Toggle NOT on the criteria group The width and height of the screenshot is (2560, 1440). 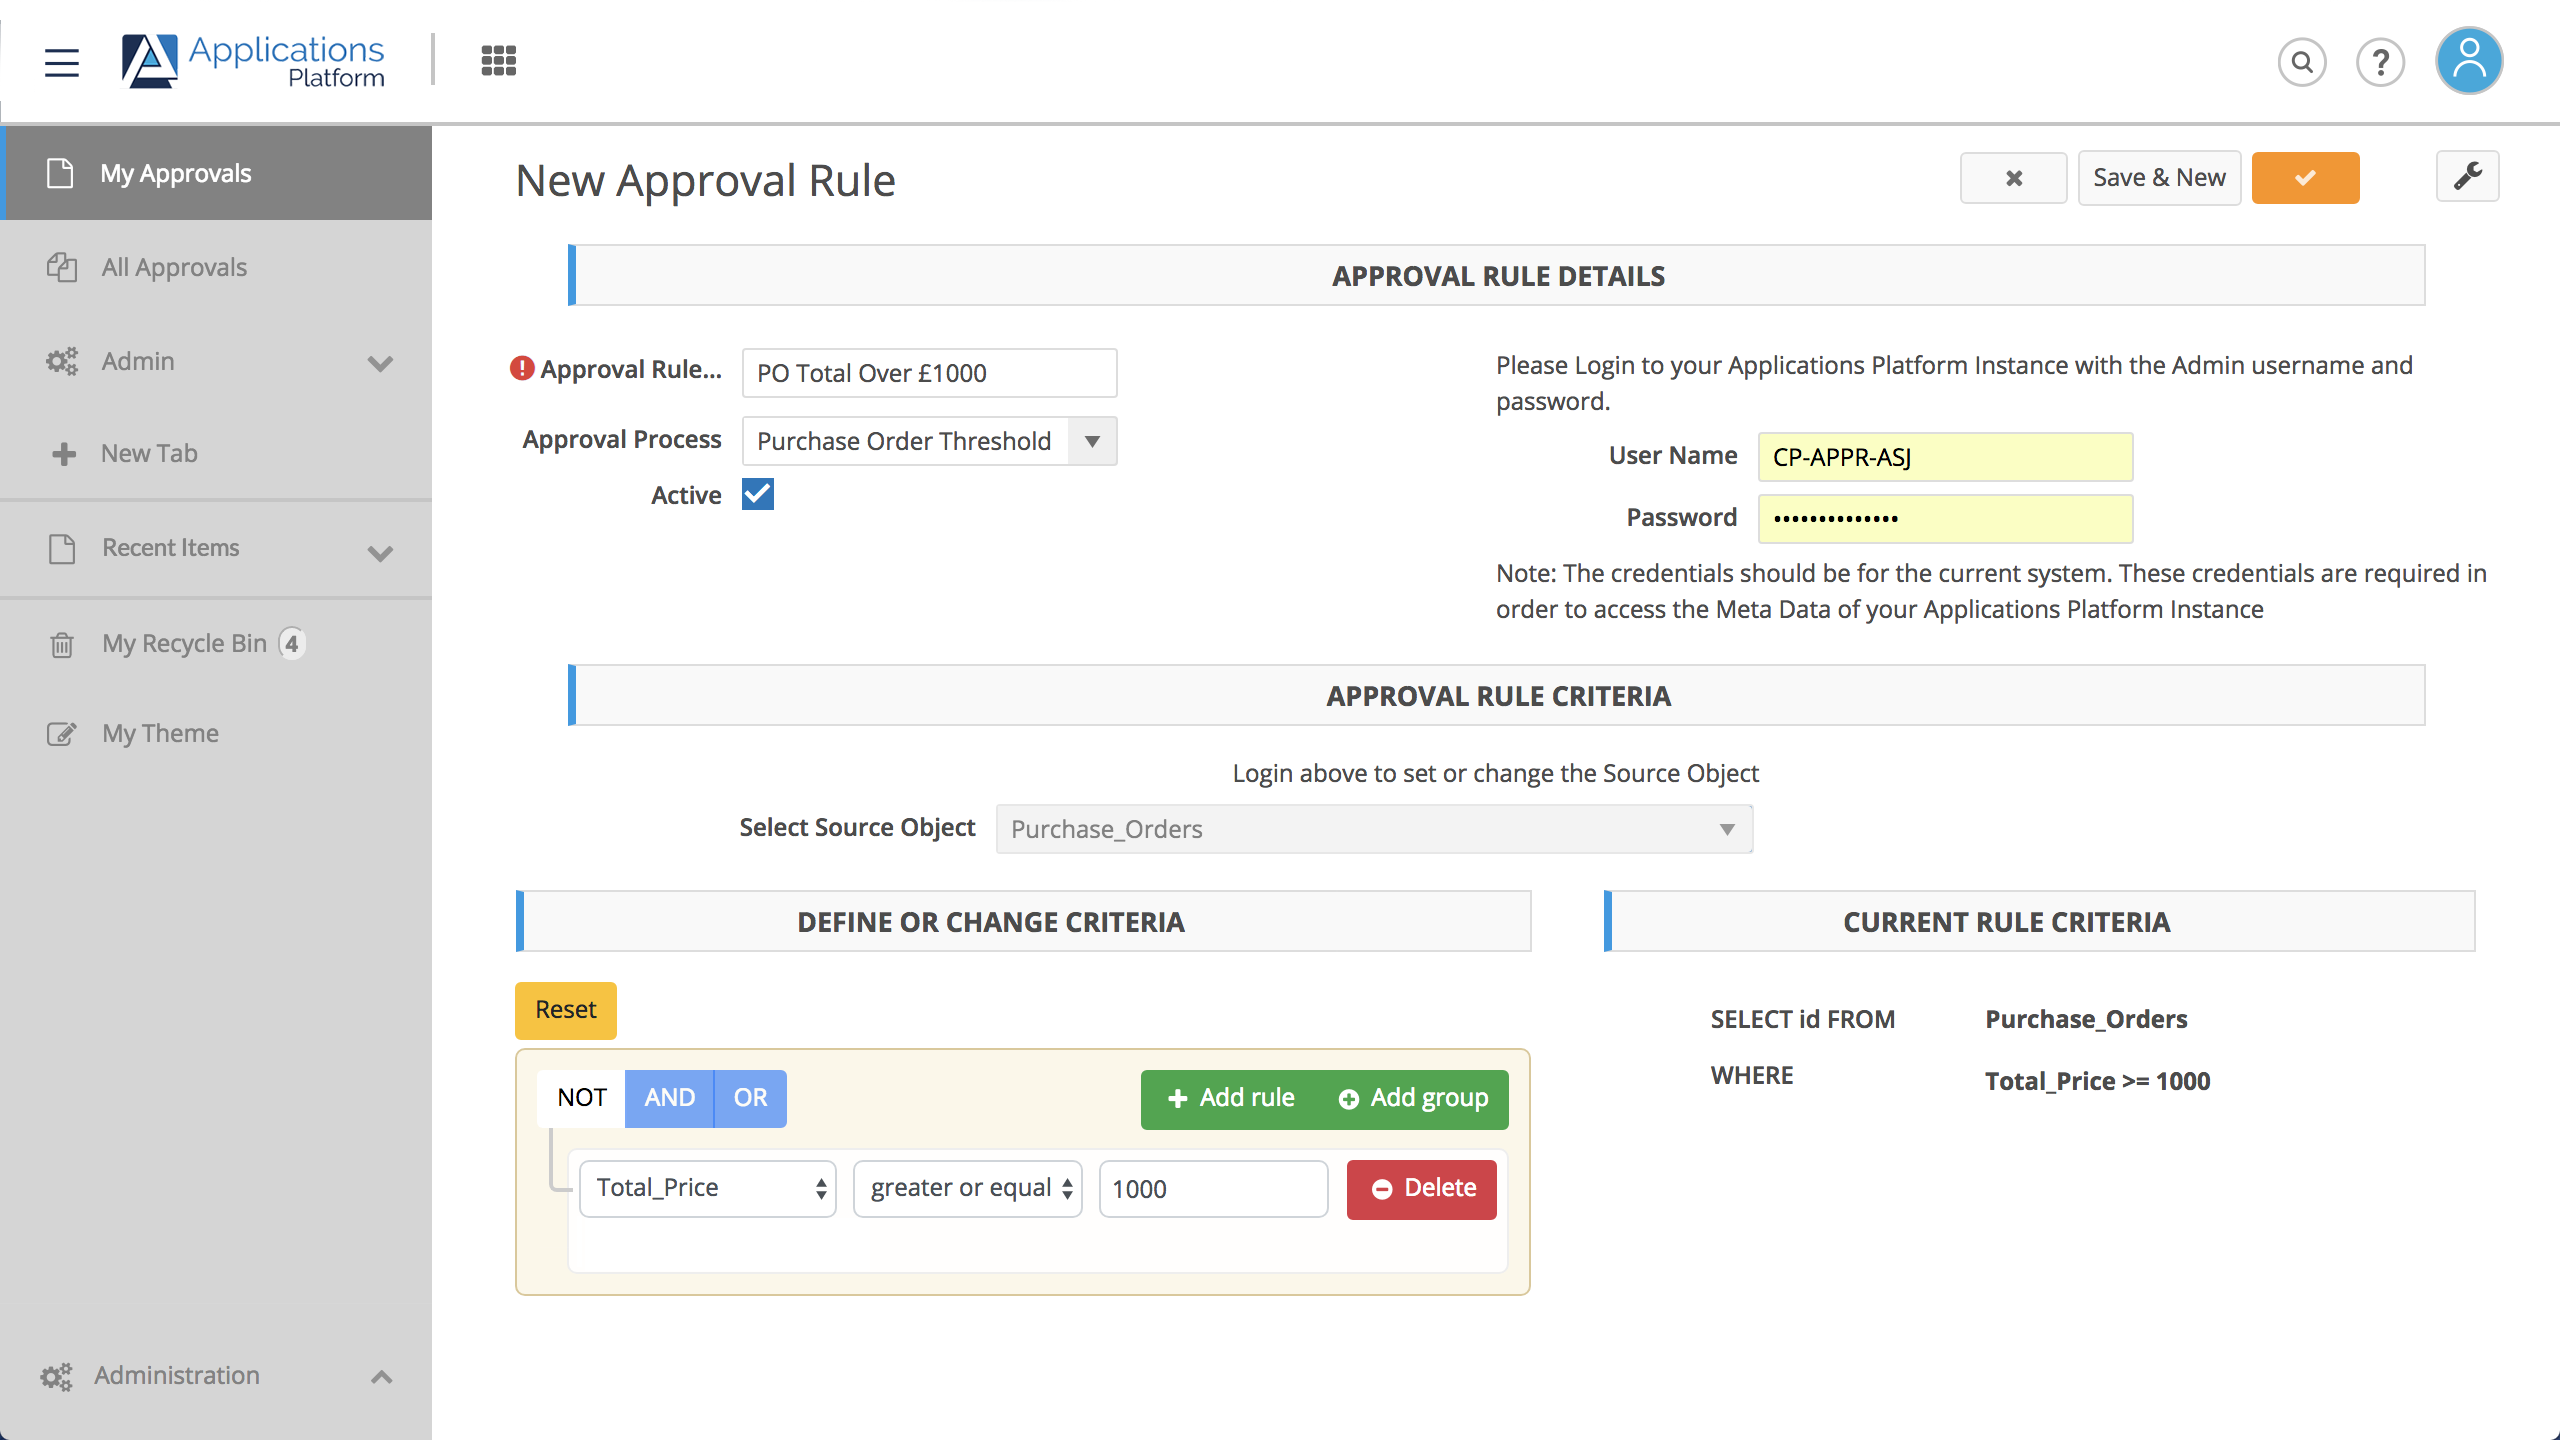click(x=580, y=1097)
